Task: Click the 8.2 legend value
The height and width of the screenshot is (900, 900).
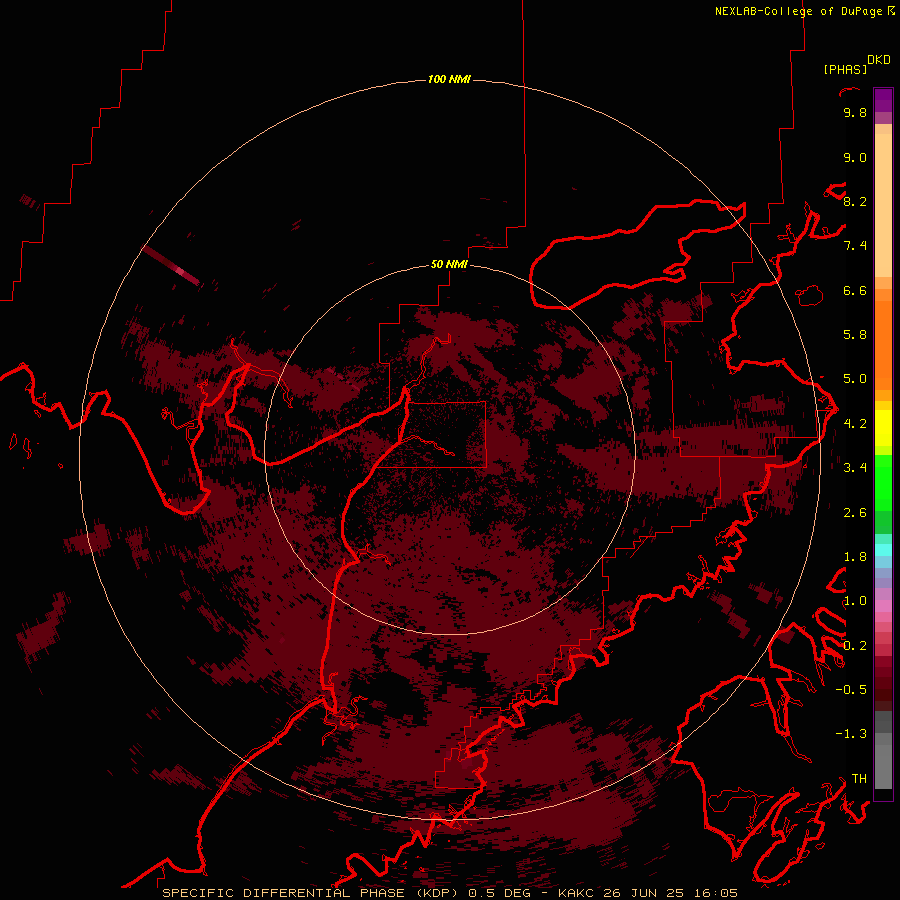Action: (x=855, y=201)
